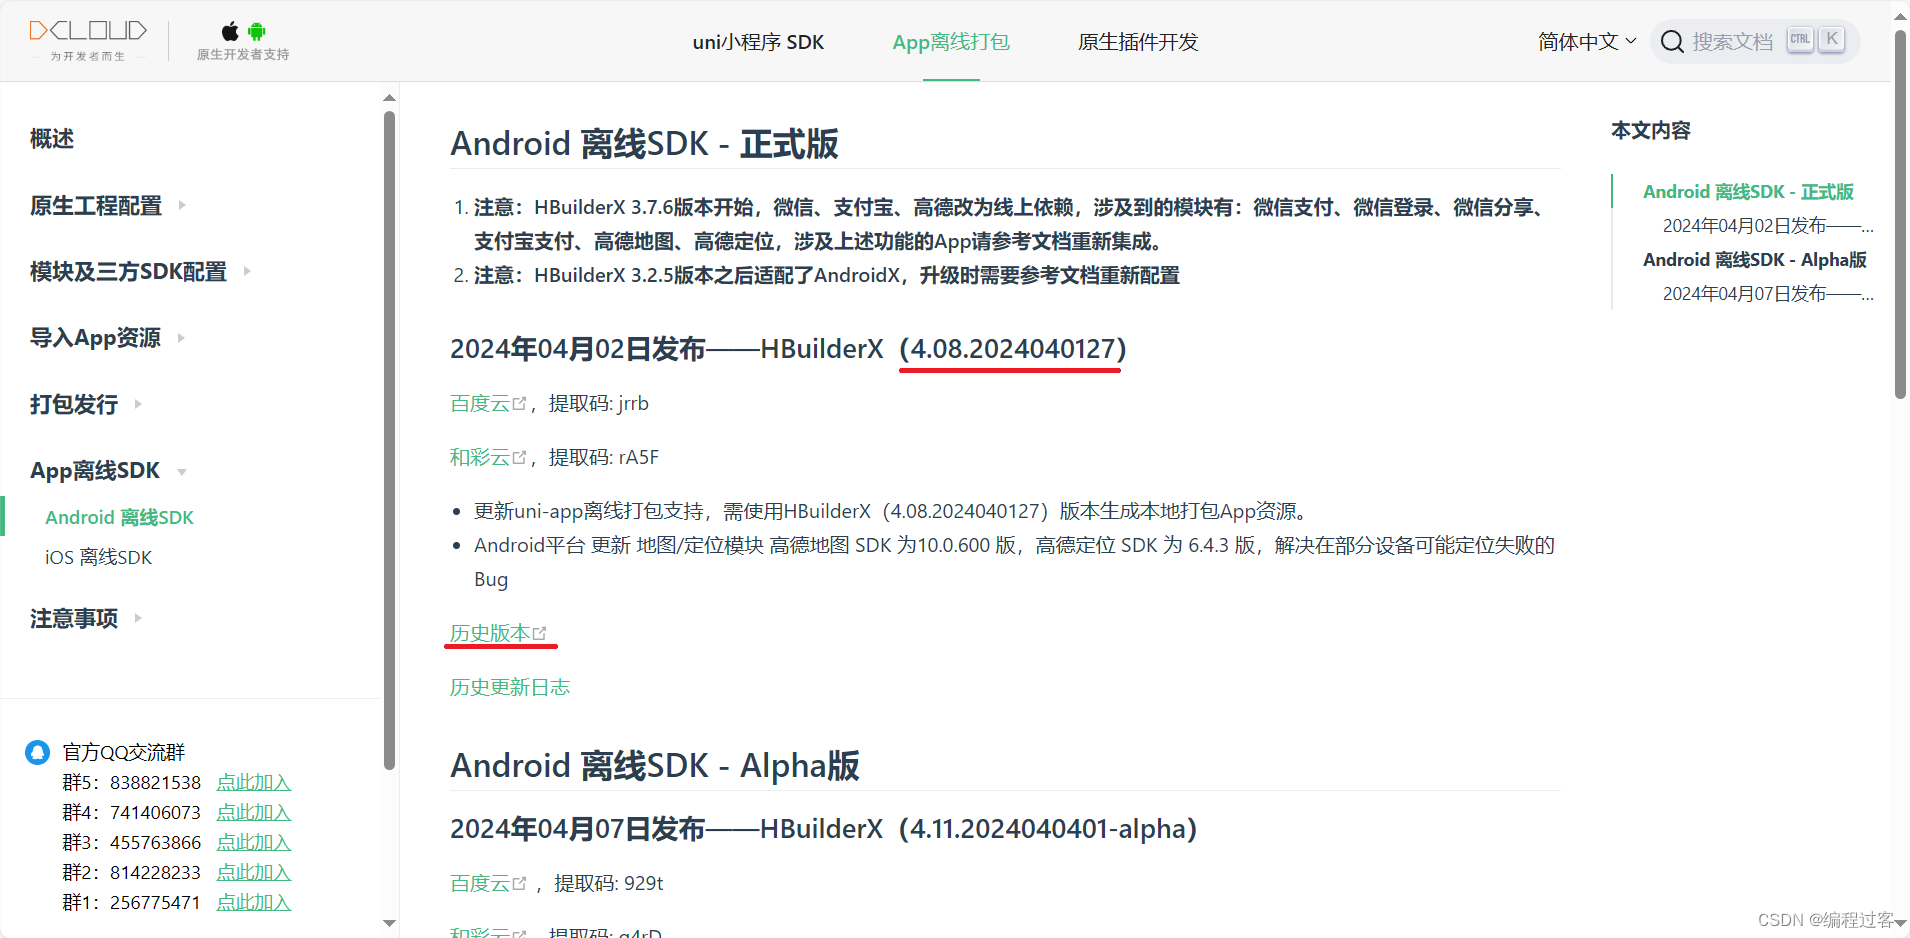Click page scrollbar up arrow
This screenshot has width=1910, height=938.
click(x=1900, y=15)
